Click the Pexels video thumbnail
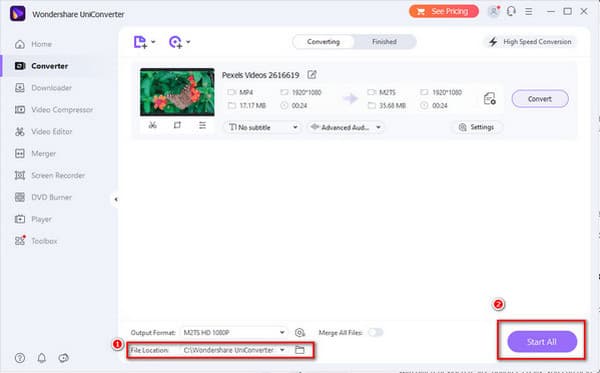This screenshot has height=373, width=600. coord(177,92)
